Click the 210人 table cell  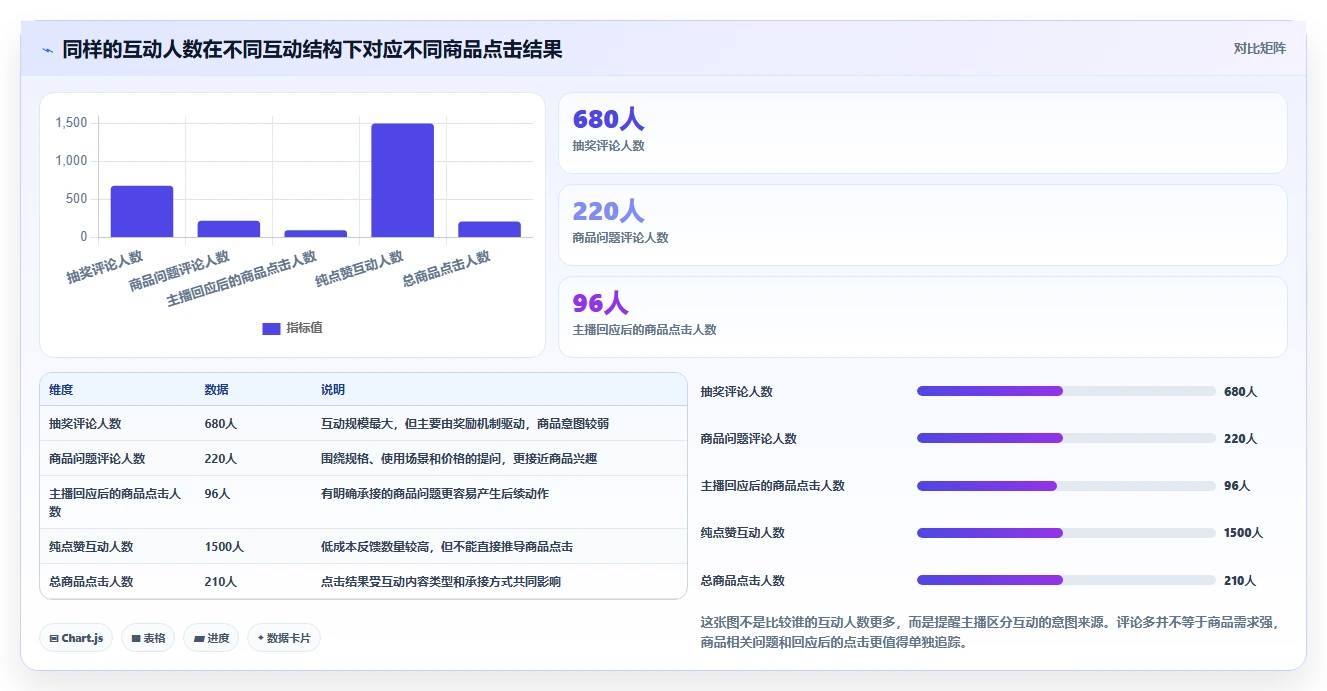tap(221, 582)
